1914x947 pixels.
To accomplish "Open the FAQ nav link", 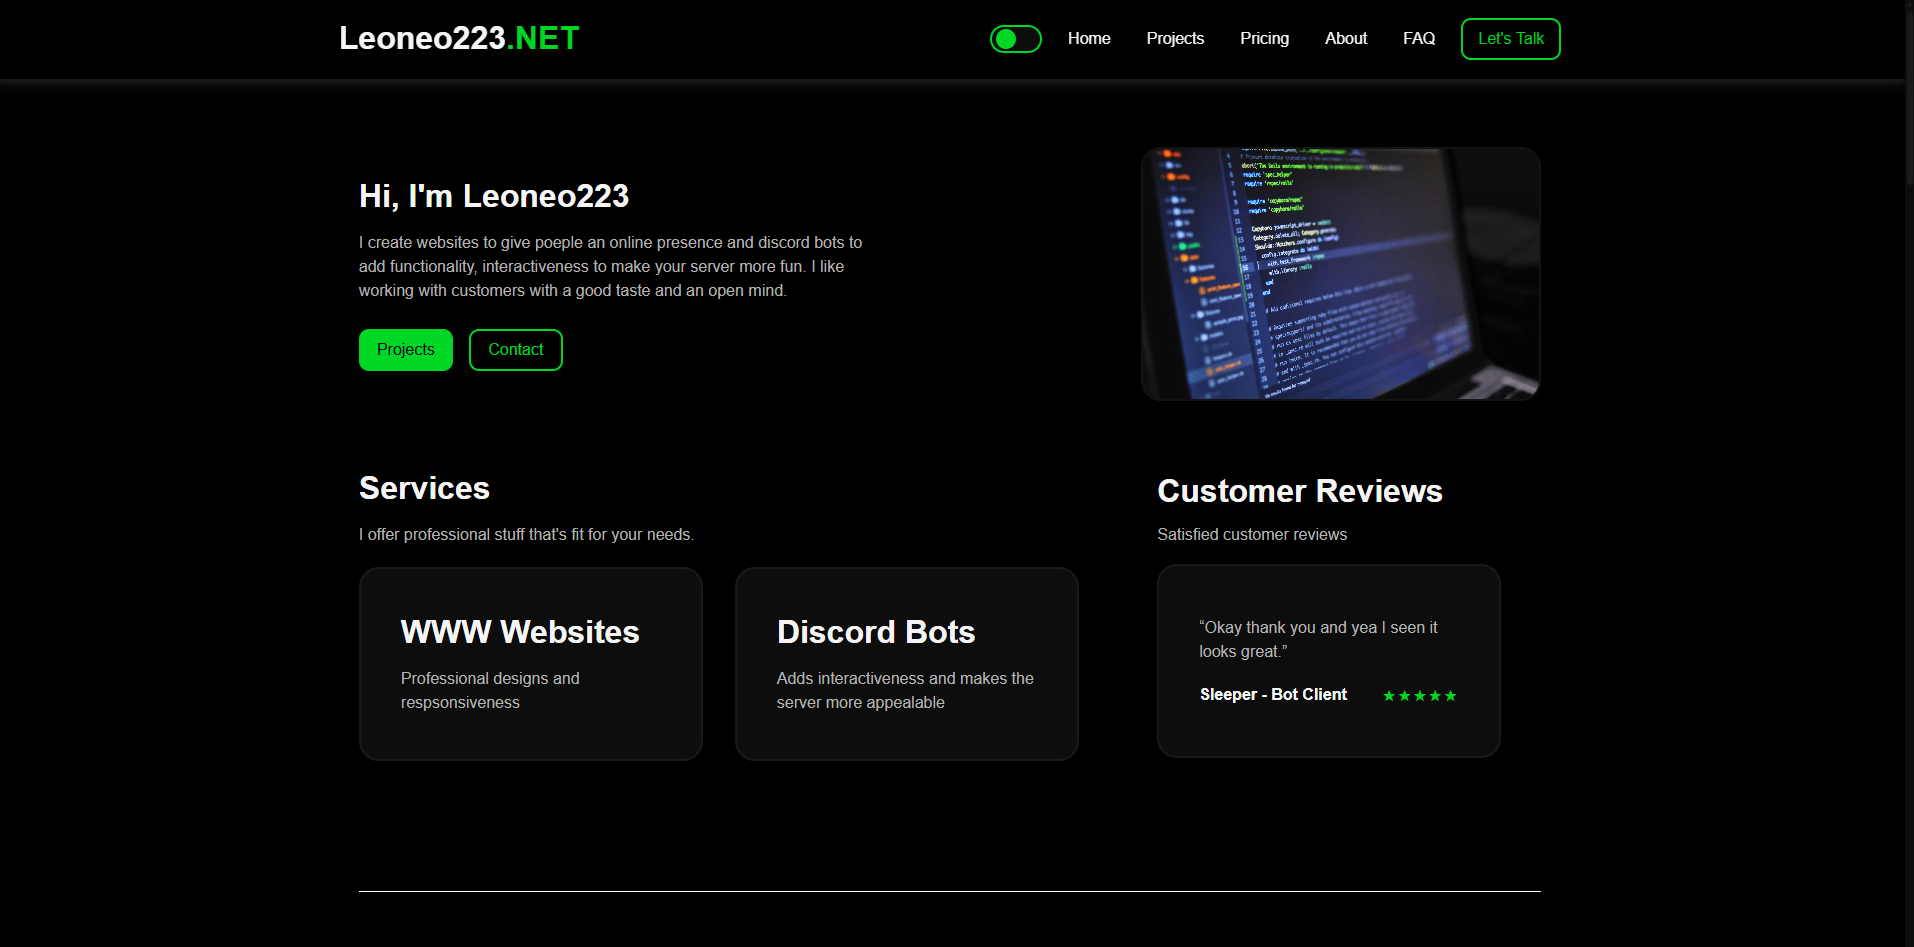I will point(1418,39).
